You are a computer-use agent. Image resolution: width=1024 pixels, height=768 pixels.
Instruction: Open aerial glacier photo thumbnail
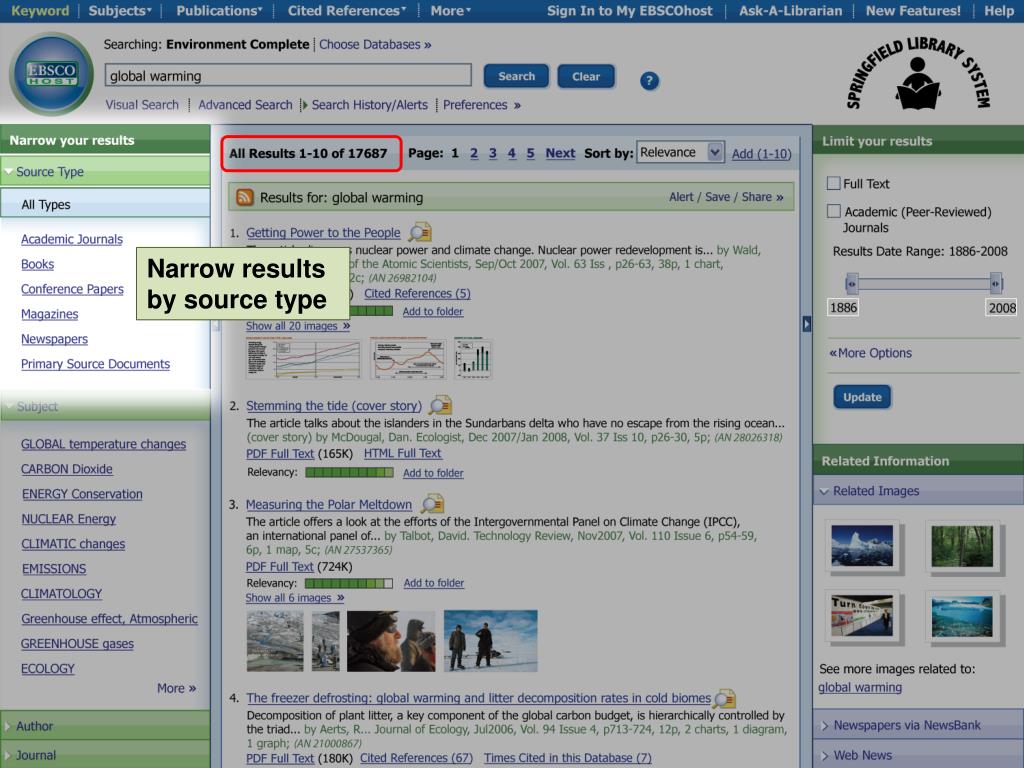(x=275, y=641)
